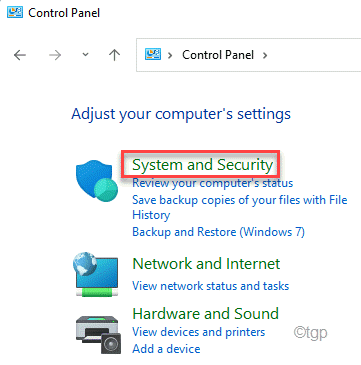
Task: Go forward with the right arrow
Action: (55, 55)
